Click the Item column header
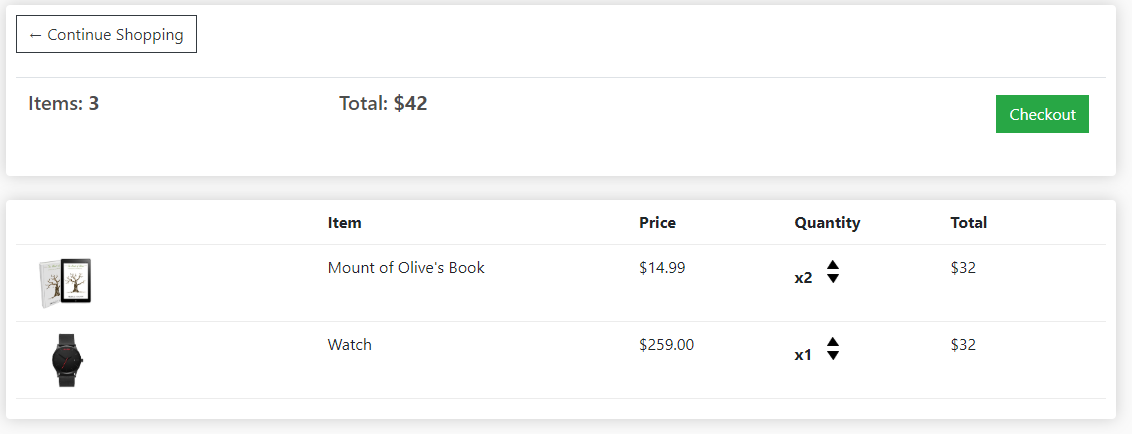Image resolution: width=1132 pixels, height=434 pixels. coord(344,222)
